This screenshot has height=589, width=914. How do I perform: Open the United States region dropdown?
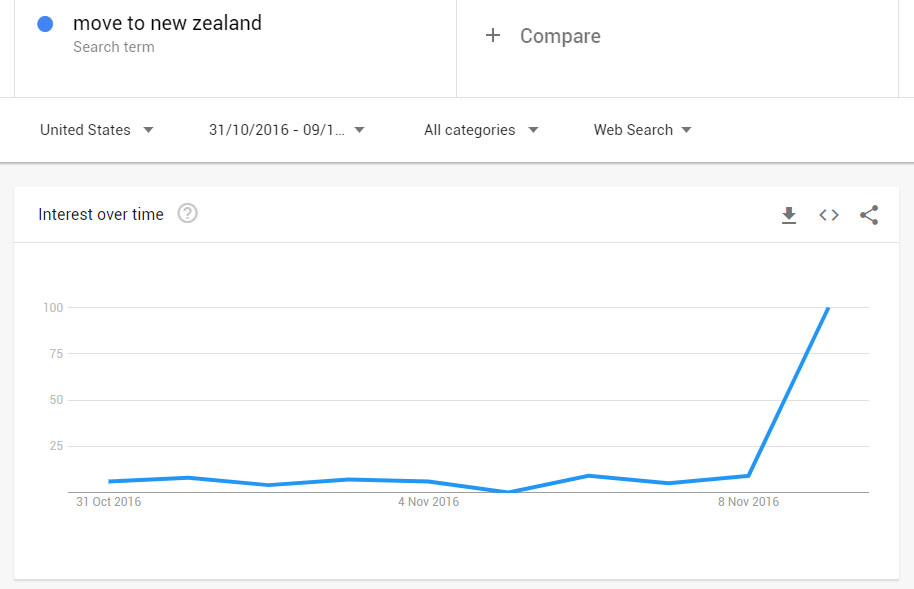(x=97, y=130)
